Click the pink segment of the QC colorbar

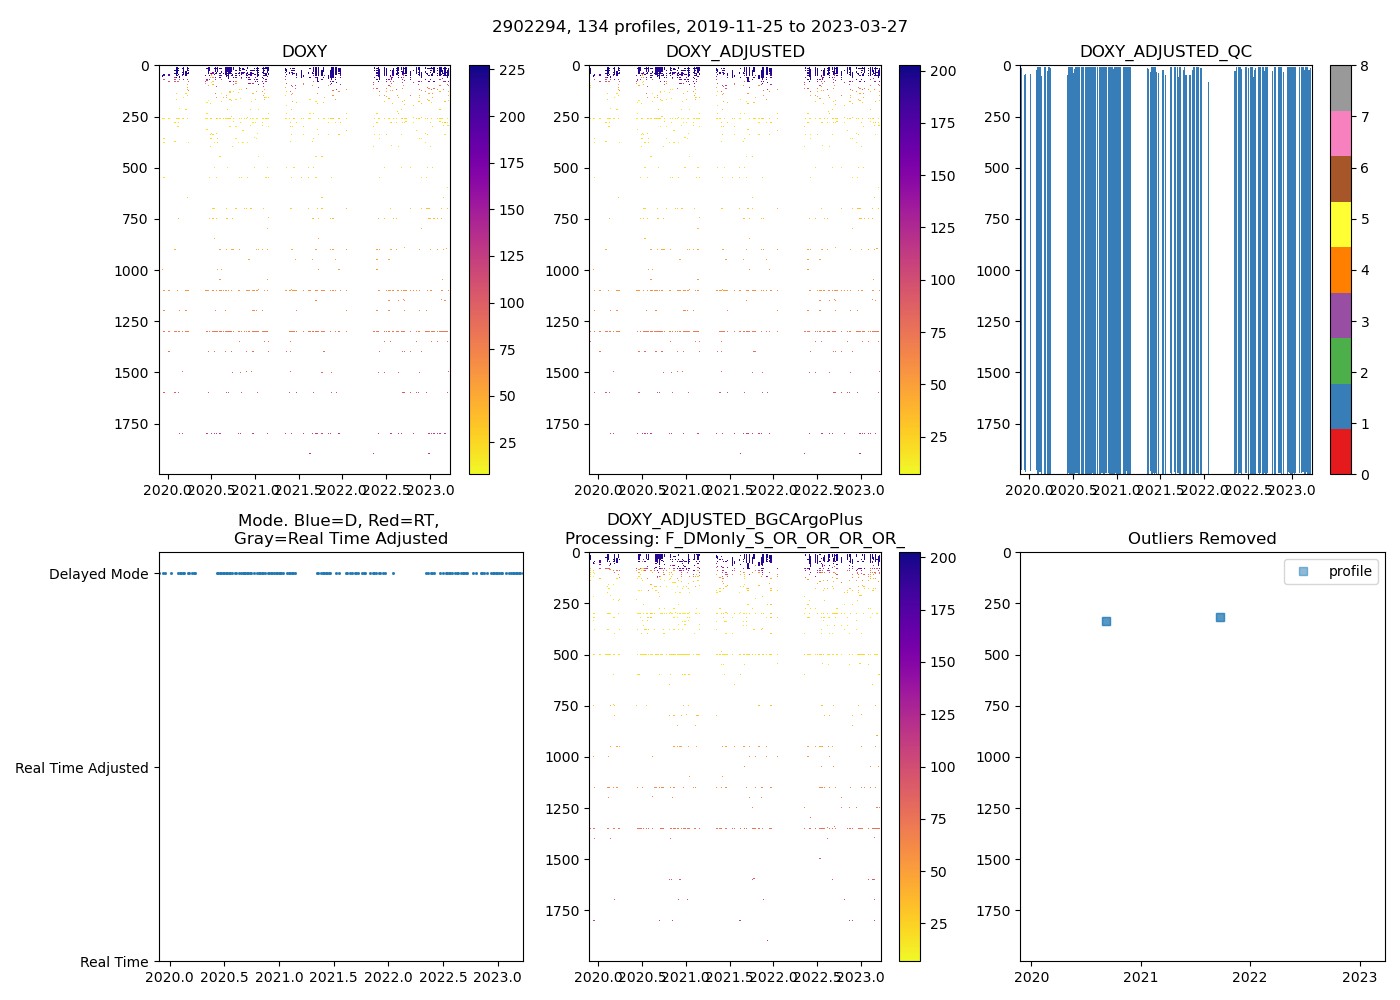click(x=1341, y=134)
